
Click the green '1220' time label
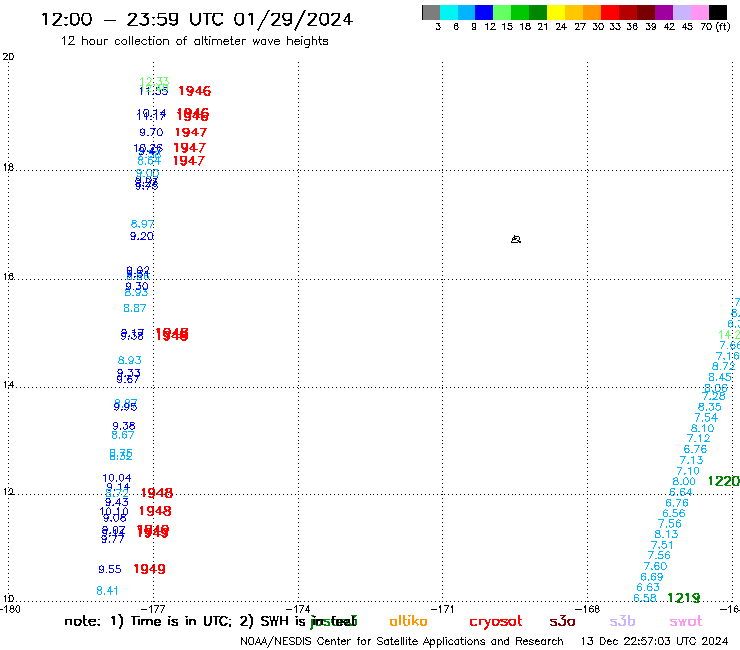[723, 481]
